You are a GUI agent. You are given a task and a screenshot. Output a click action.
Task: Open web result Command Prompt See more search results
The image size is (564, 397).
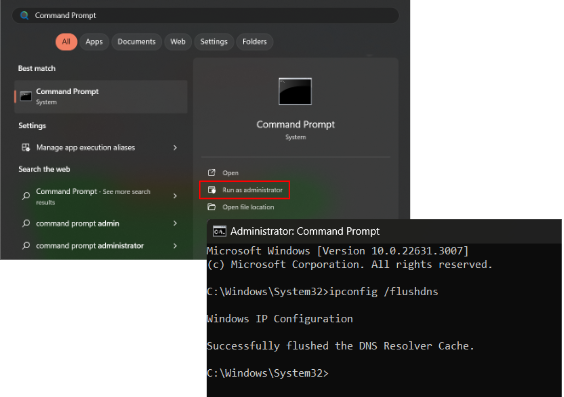101,196
